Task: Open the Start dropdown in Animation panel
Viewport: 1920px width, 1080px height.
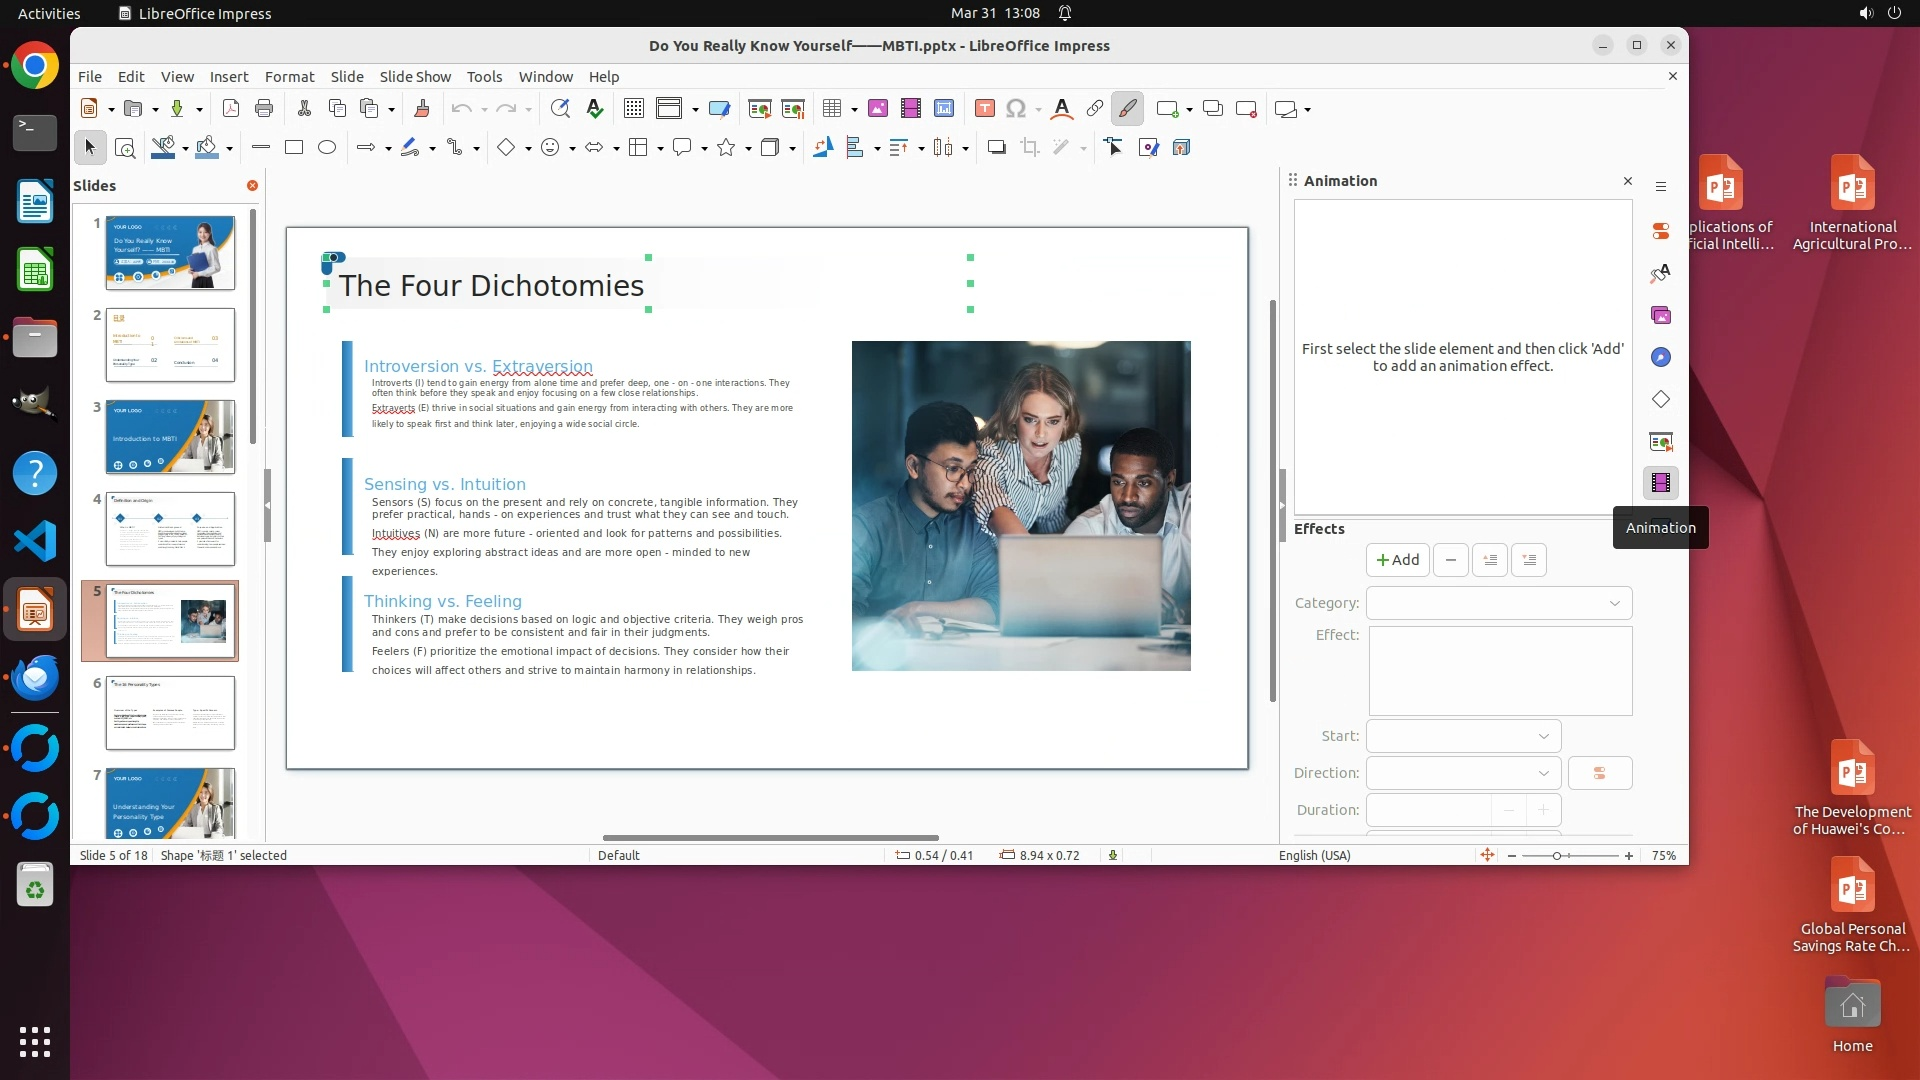Action: (x=1463, y=736)
